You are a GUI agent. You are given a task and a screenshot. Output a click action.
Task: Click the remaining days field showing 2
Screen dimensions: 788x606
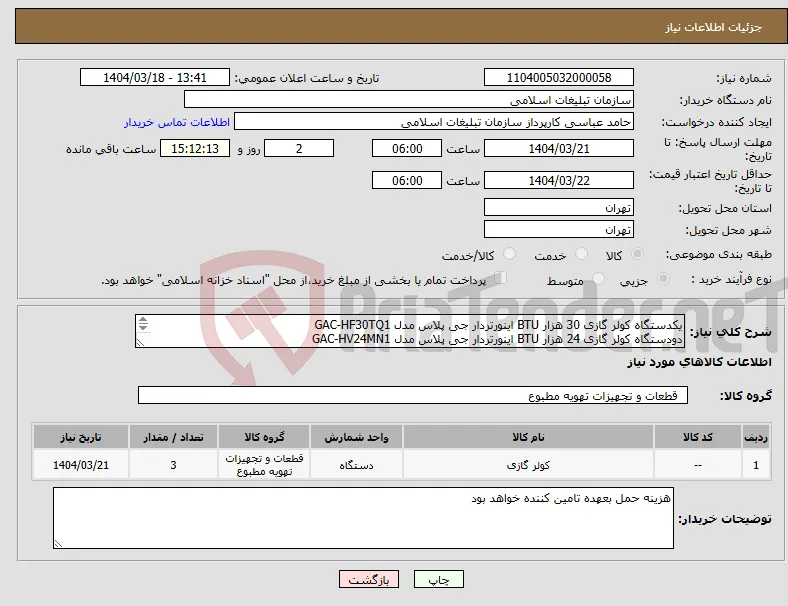click(x=299, y=149)
